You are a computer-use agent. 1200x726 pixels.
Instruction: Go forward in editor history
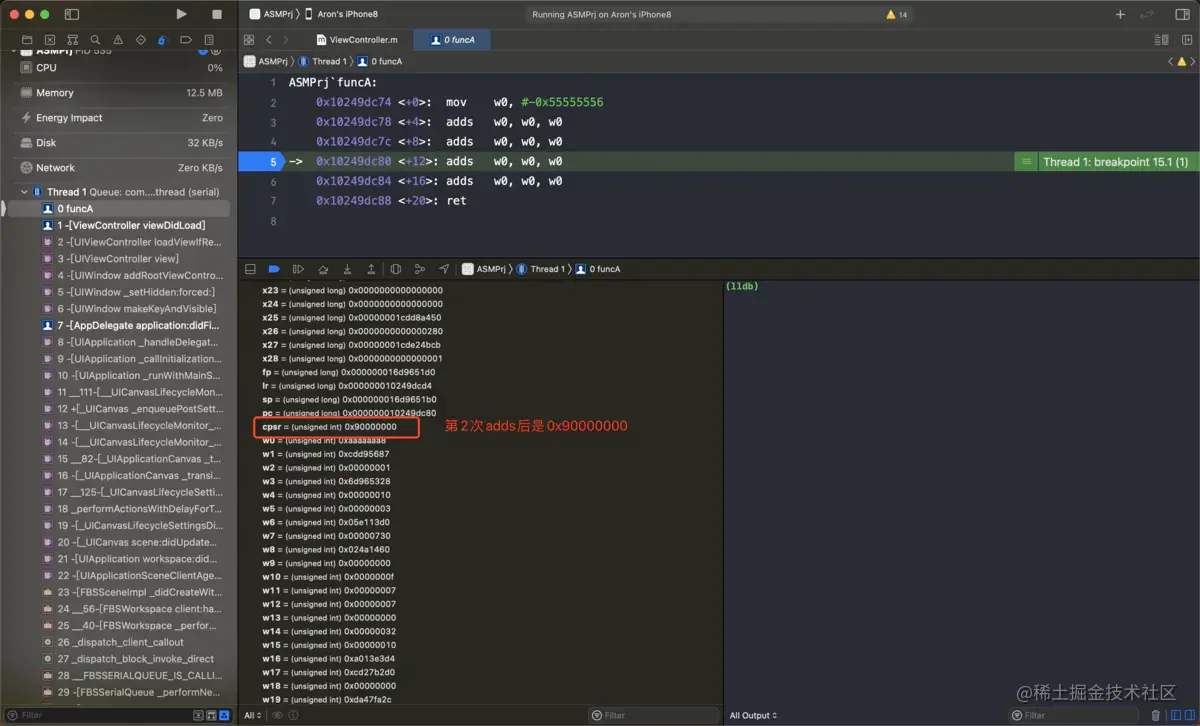(286, 40)
